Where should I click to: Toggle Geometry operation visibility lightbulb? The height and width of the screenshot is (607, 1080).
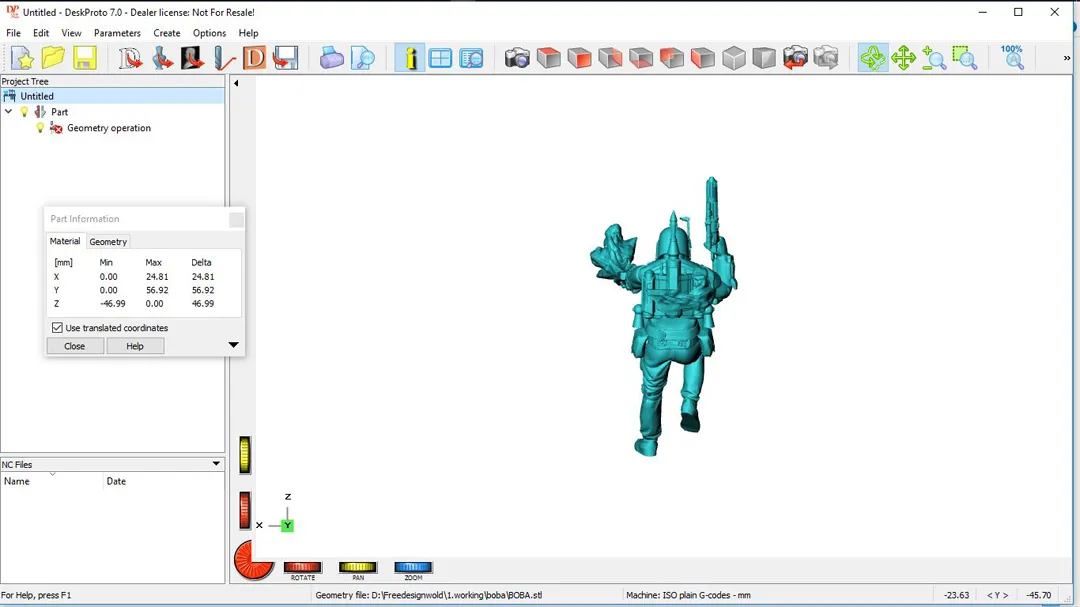coord(41,128)
